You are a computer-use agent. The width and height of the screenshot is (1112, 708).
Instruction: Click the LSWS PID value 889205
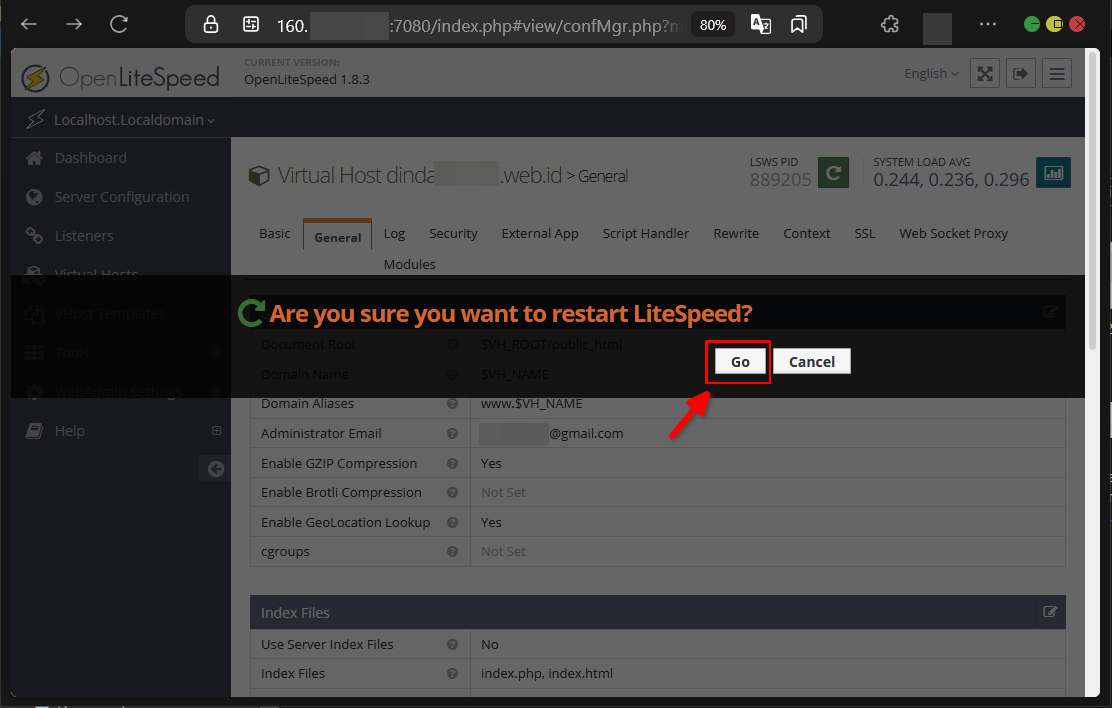[x=780, y=179]
